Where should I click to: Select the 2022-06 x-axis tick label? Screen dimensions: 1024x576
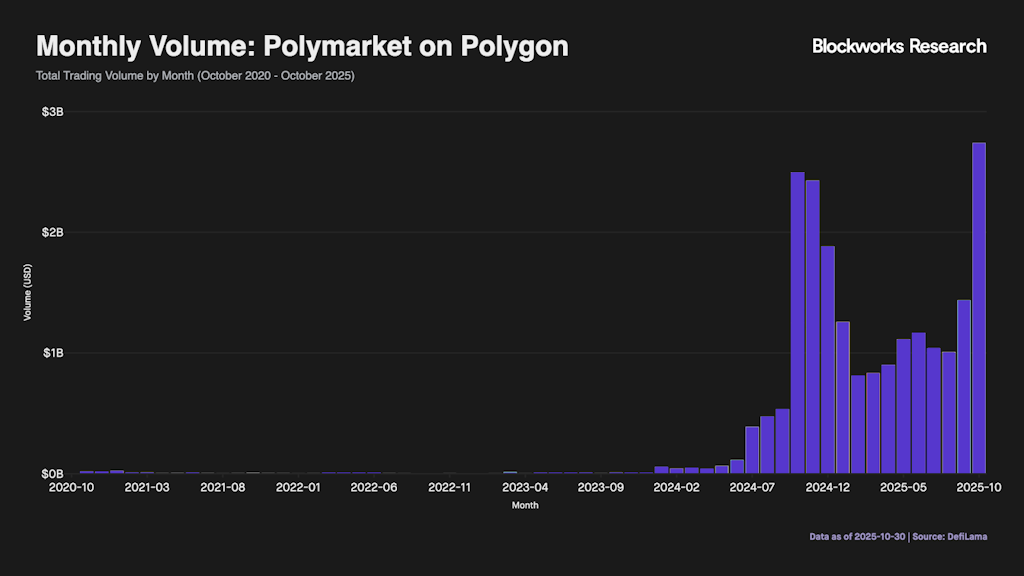pos(374,488)
